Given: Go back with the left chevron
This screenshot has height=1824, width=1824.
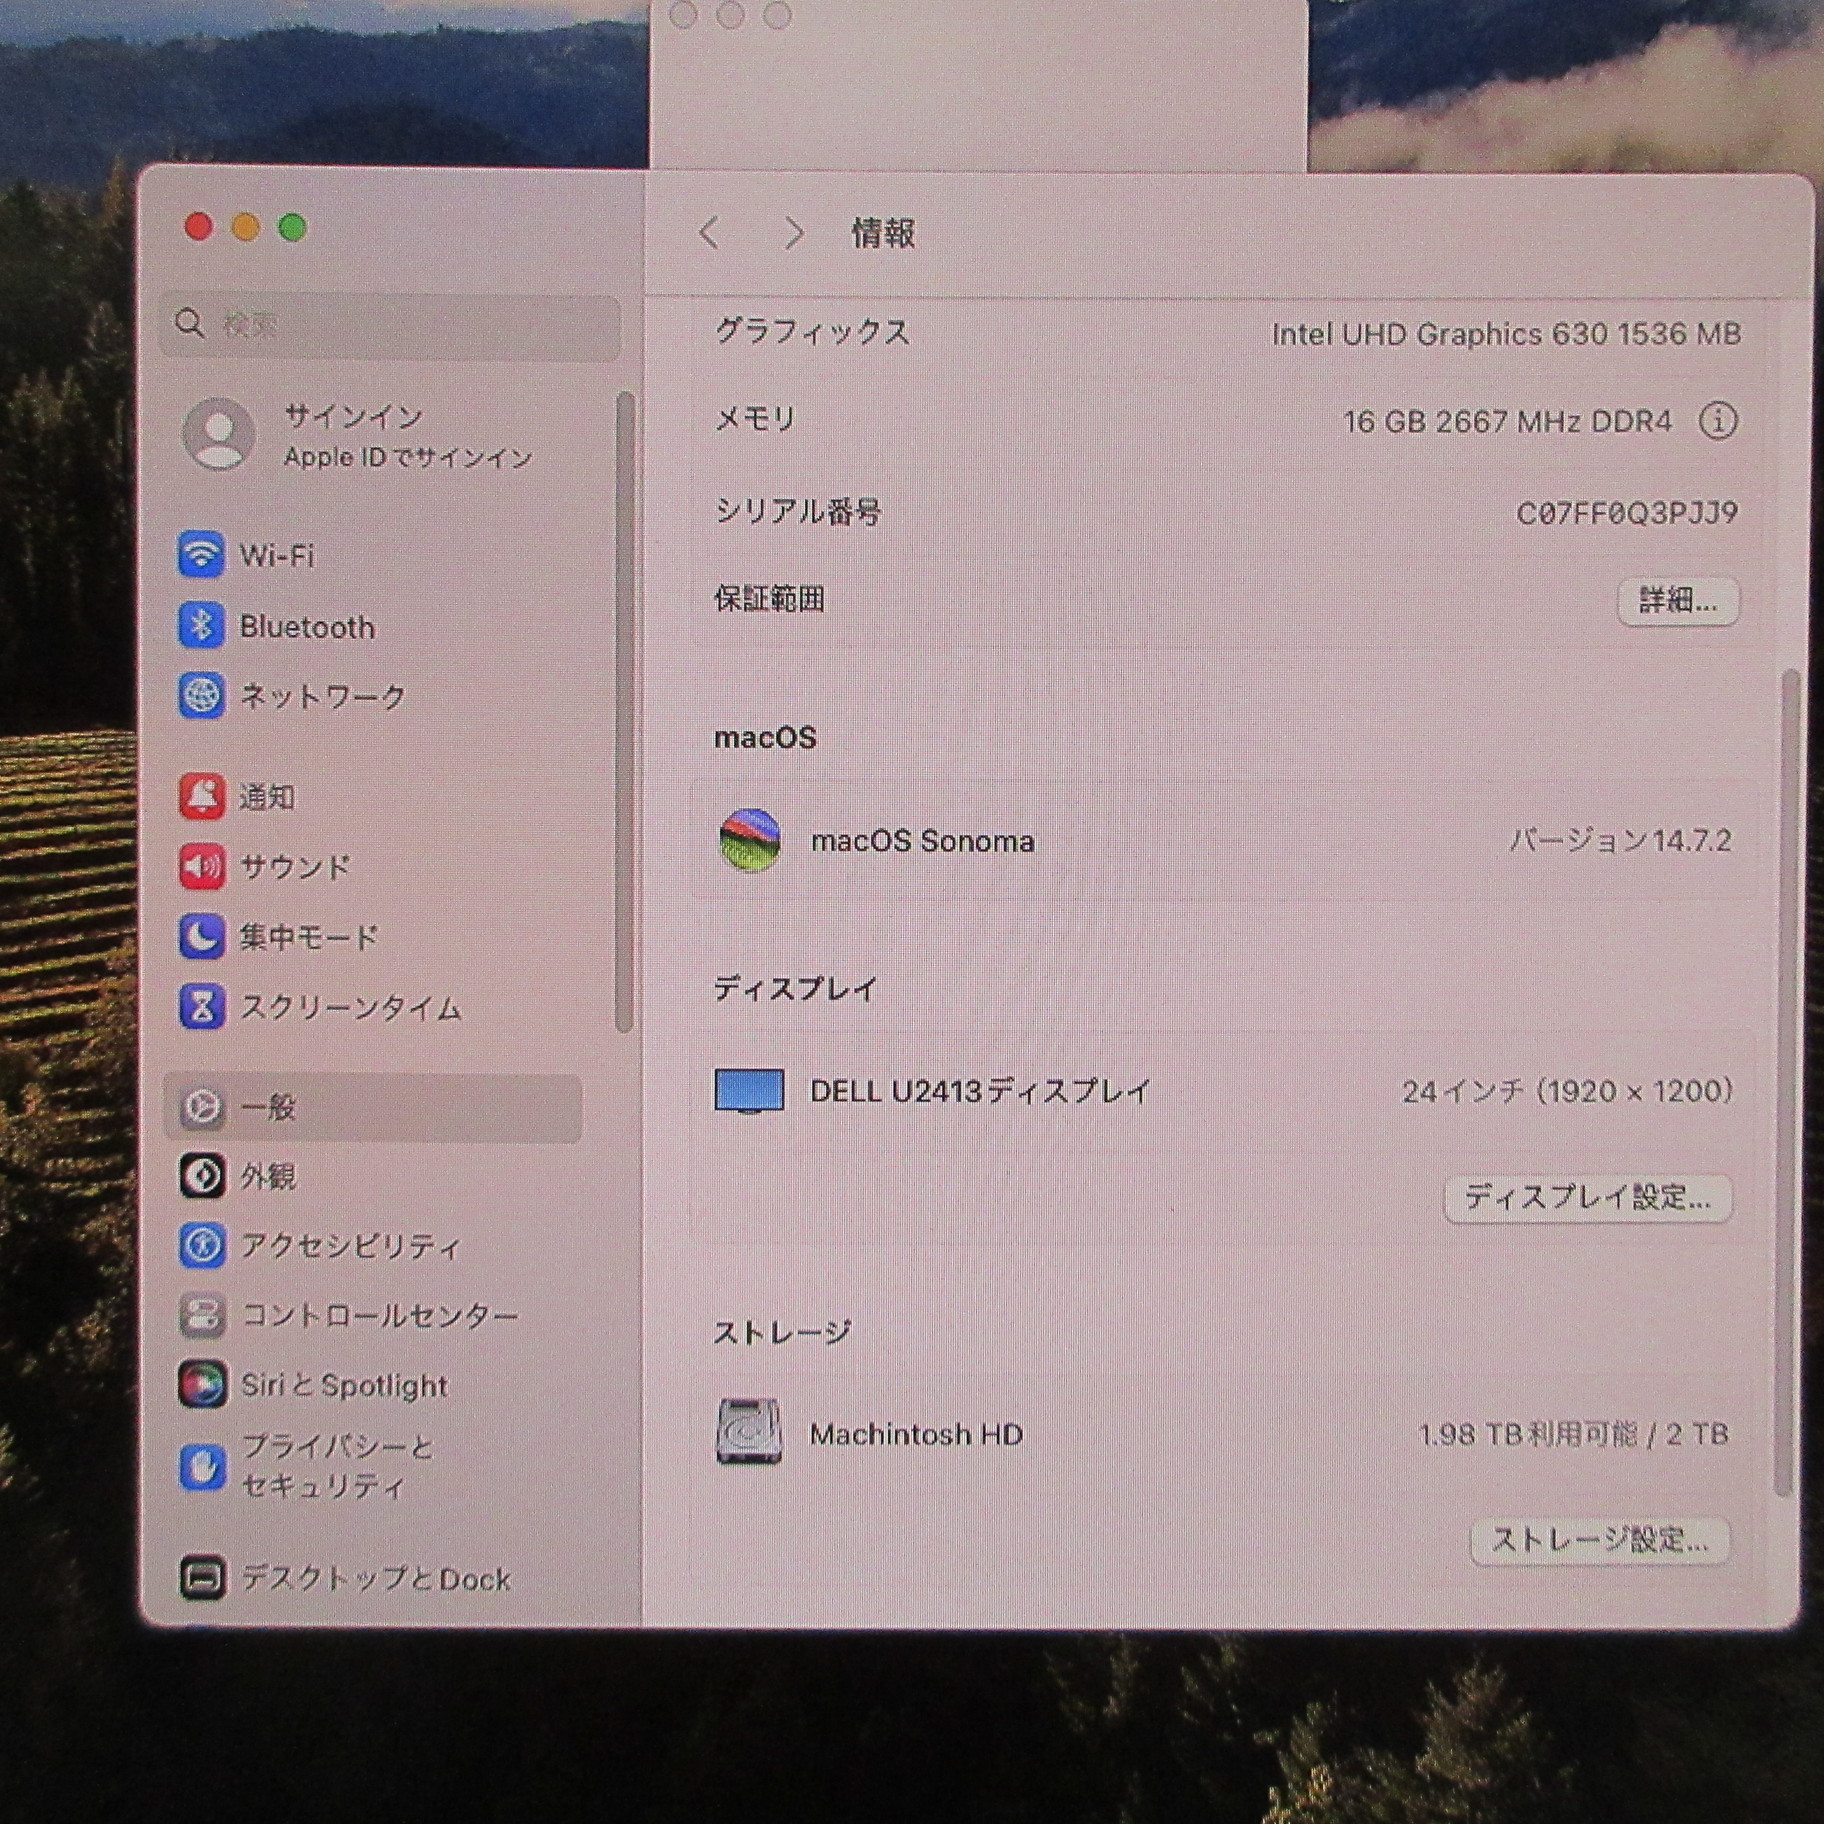Looking at the screenshot, I should (x=709, y=234).
